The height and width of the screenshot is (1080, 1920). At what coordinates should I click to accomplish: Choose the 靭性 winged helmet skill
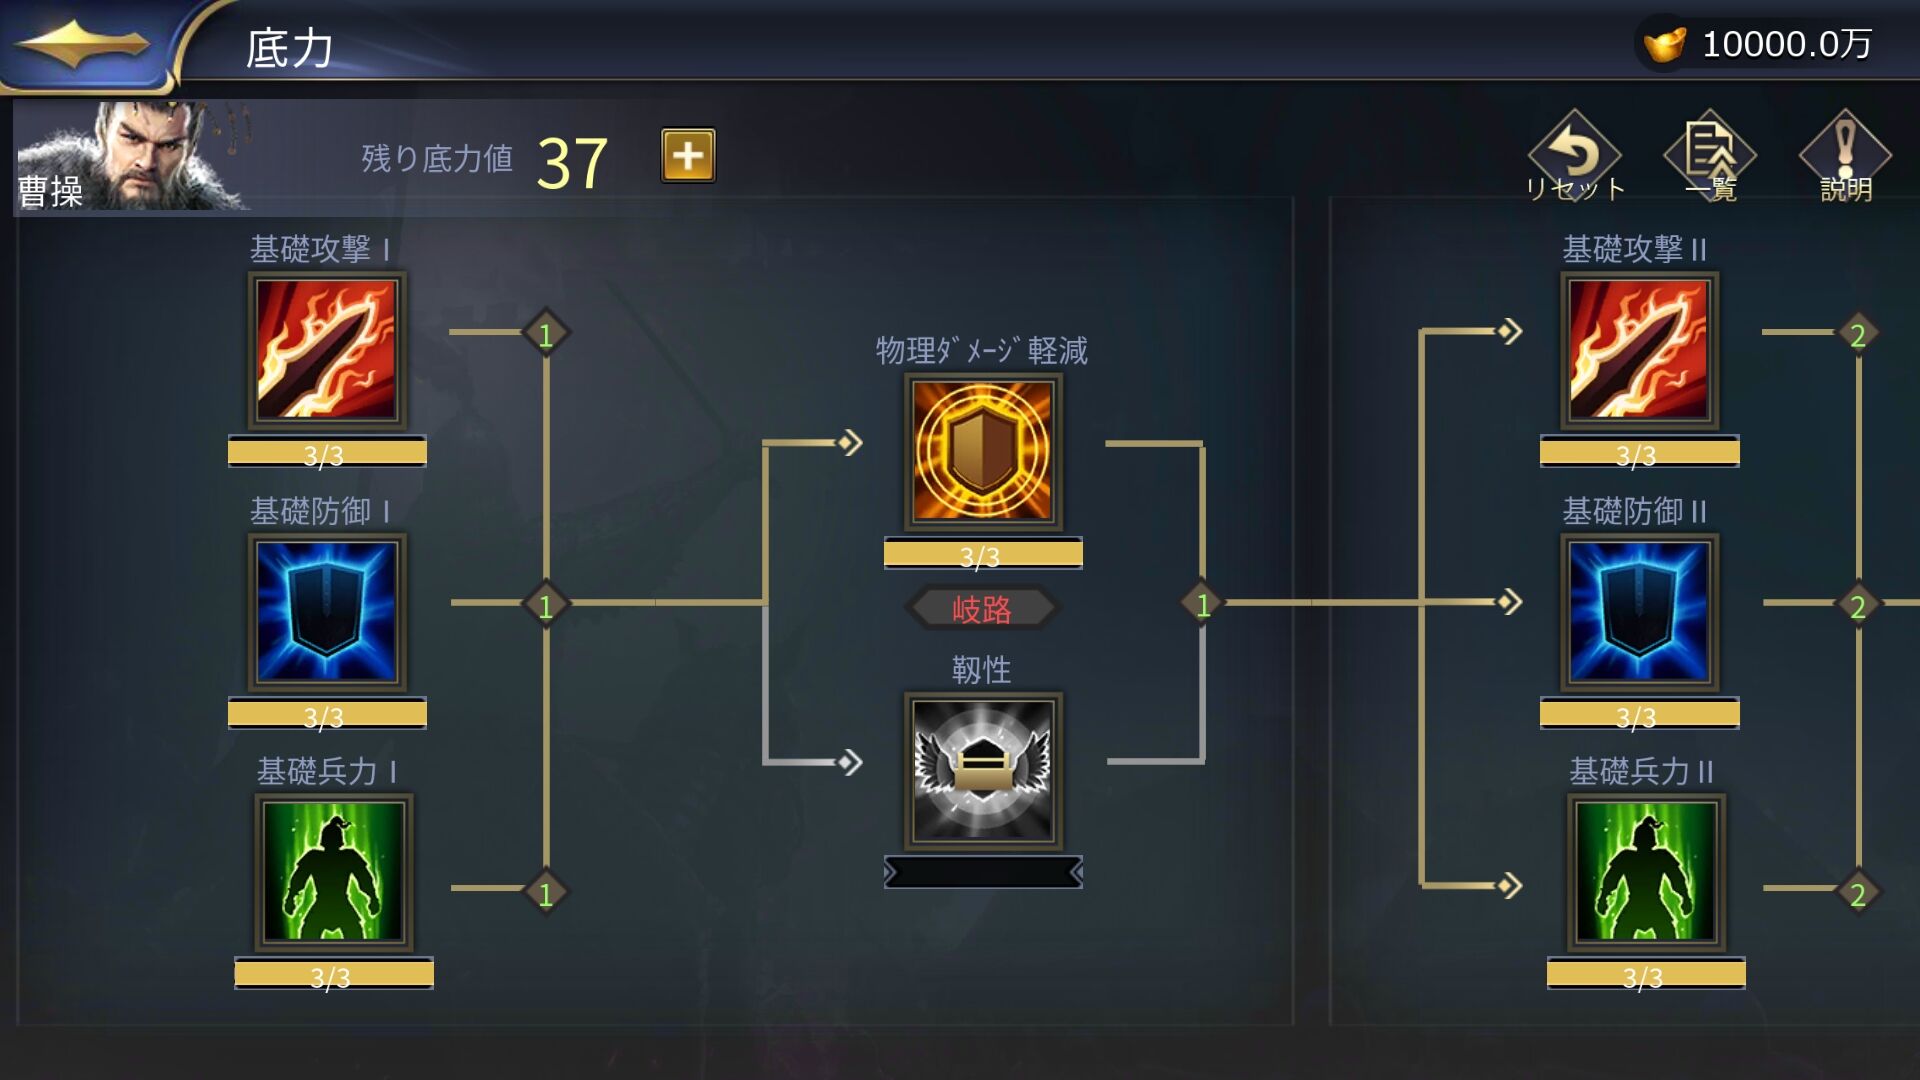[x=983, y=771]
